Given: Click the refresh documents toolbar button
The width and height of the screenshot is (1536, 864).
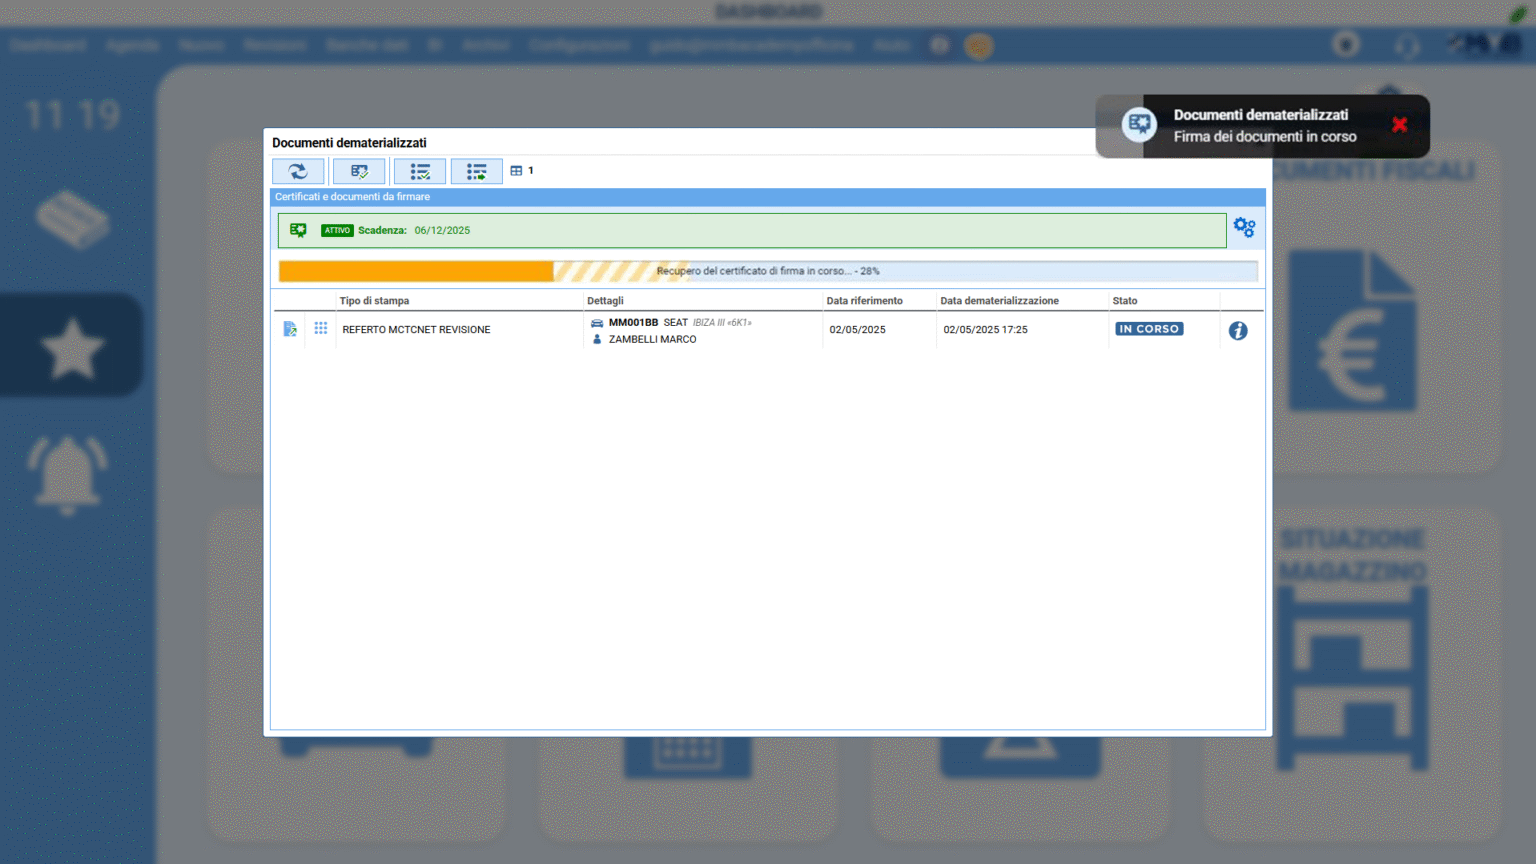Looking at the screenshot, I should click(298, 172).
